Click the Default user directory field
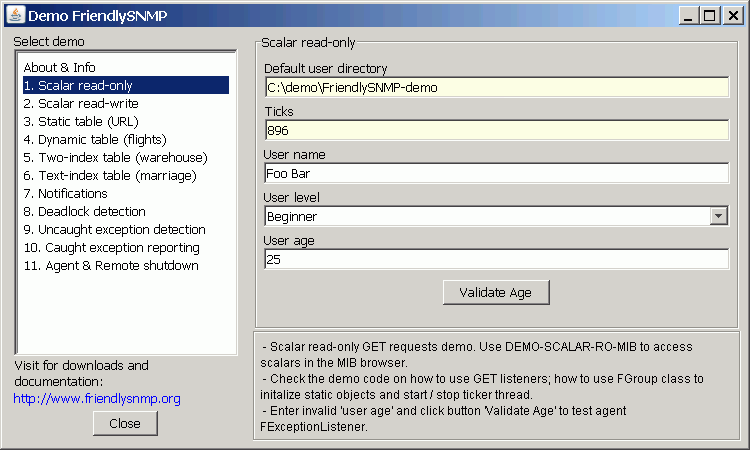The width and height of the screenshot is (750, 450). point(496,88)
